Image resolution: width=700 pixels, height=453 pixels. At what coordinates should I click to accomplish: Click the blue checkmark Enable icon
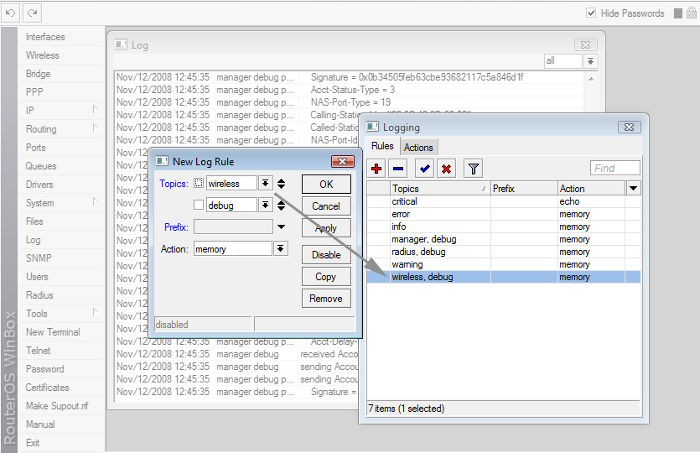pos(425,168)
